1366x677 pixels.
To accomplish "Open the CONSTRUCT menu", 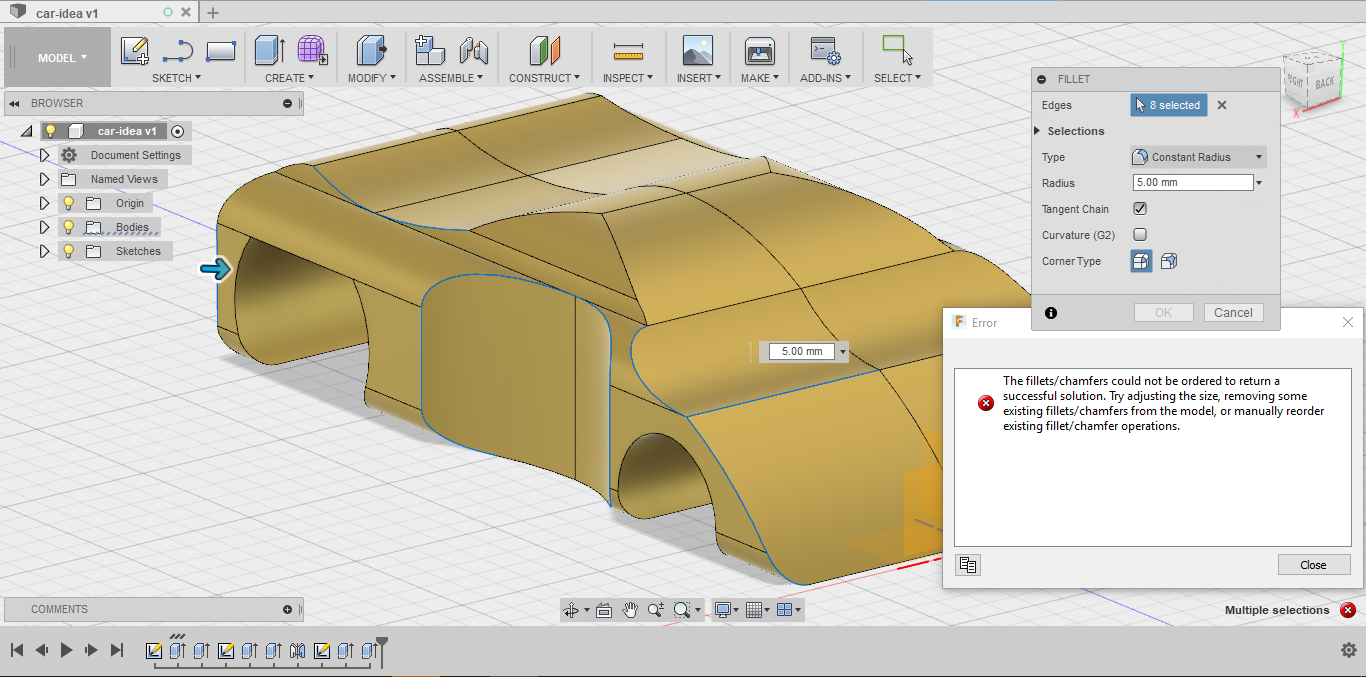I will (x=544, y=78).
